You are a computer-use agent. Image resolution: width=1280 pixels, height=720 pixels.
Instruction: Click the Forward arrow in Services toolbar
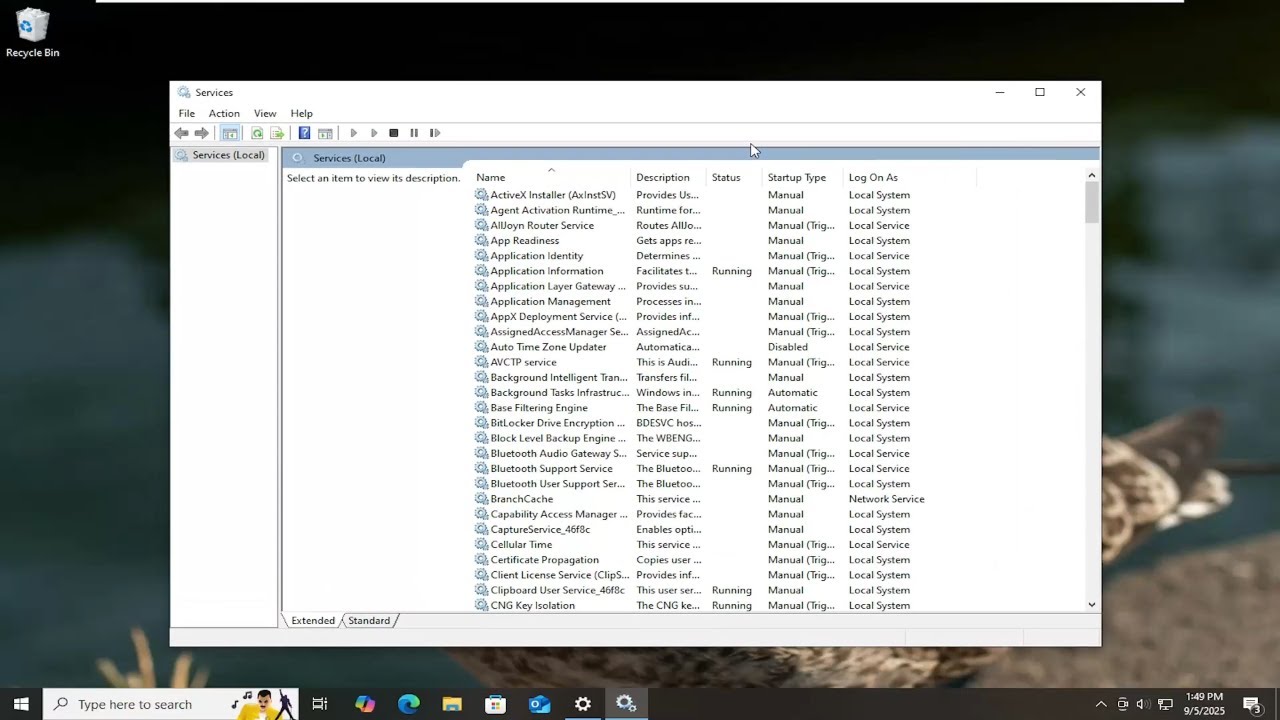coord(202,133)
